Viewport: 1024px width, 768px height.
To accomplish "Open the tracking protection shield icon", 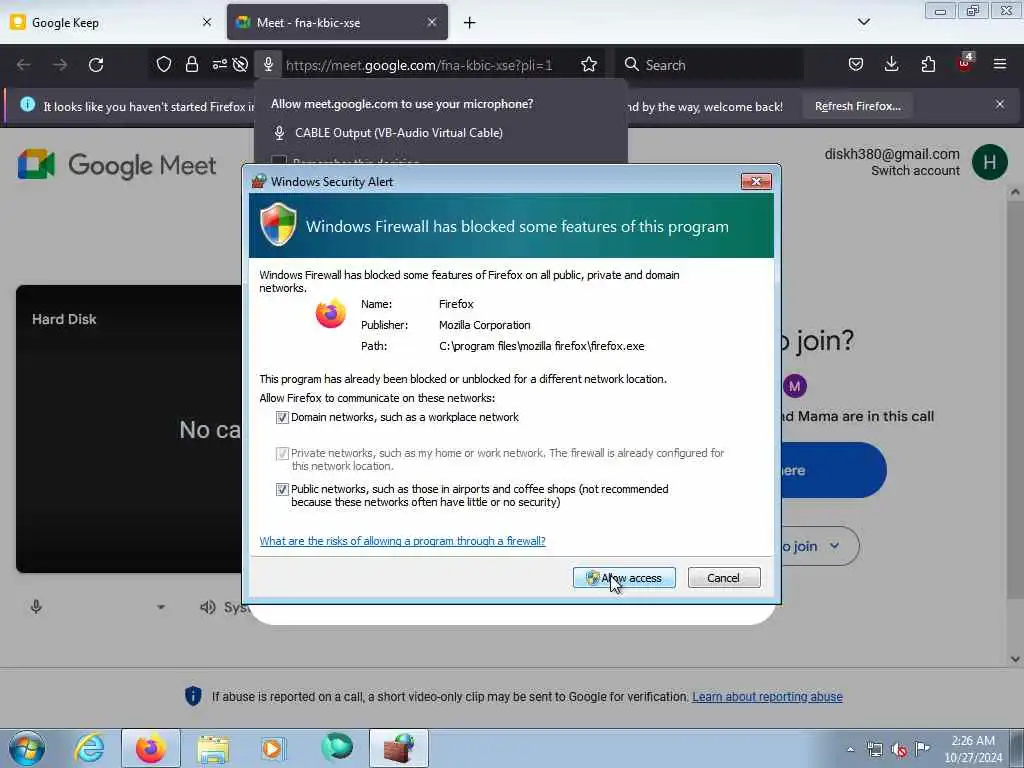I will tap(164, 64).
